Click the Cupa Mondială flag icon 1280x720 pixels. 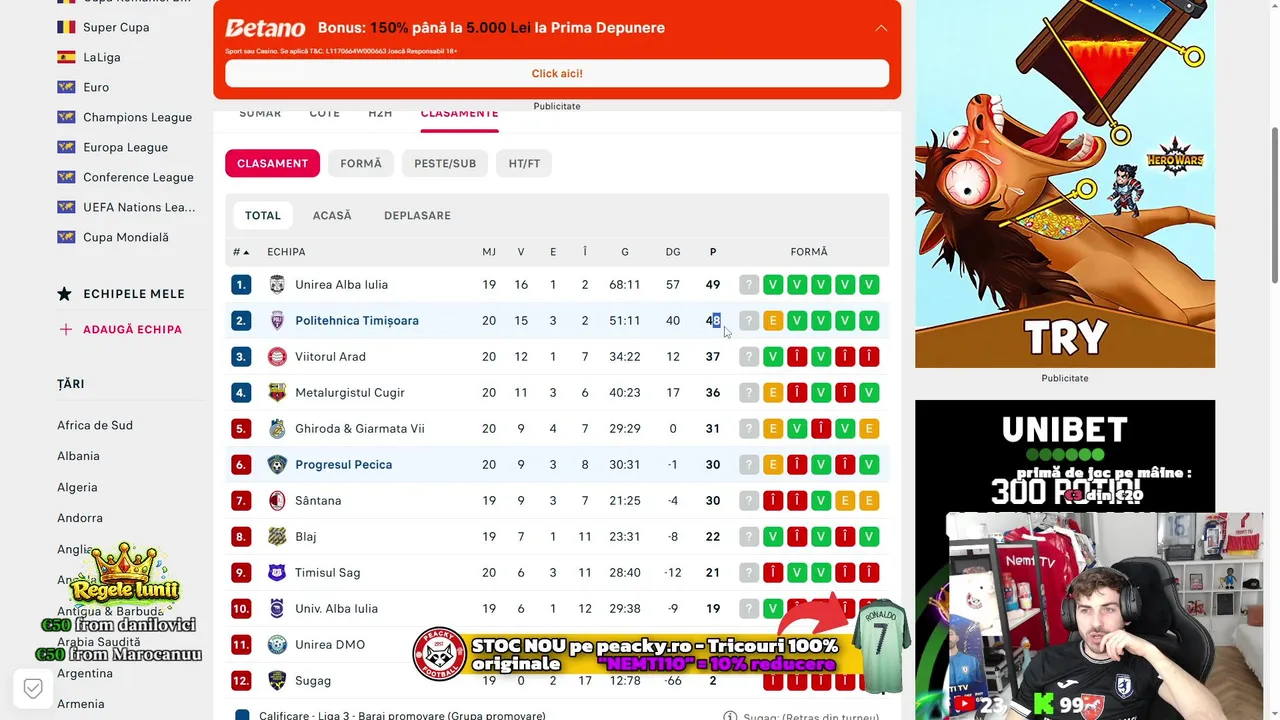click(x=66, y=237)
